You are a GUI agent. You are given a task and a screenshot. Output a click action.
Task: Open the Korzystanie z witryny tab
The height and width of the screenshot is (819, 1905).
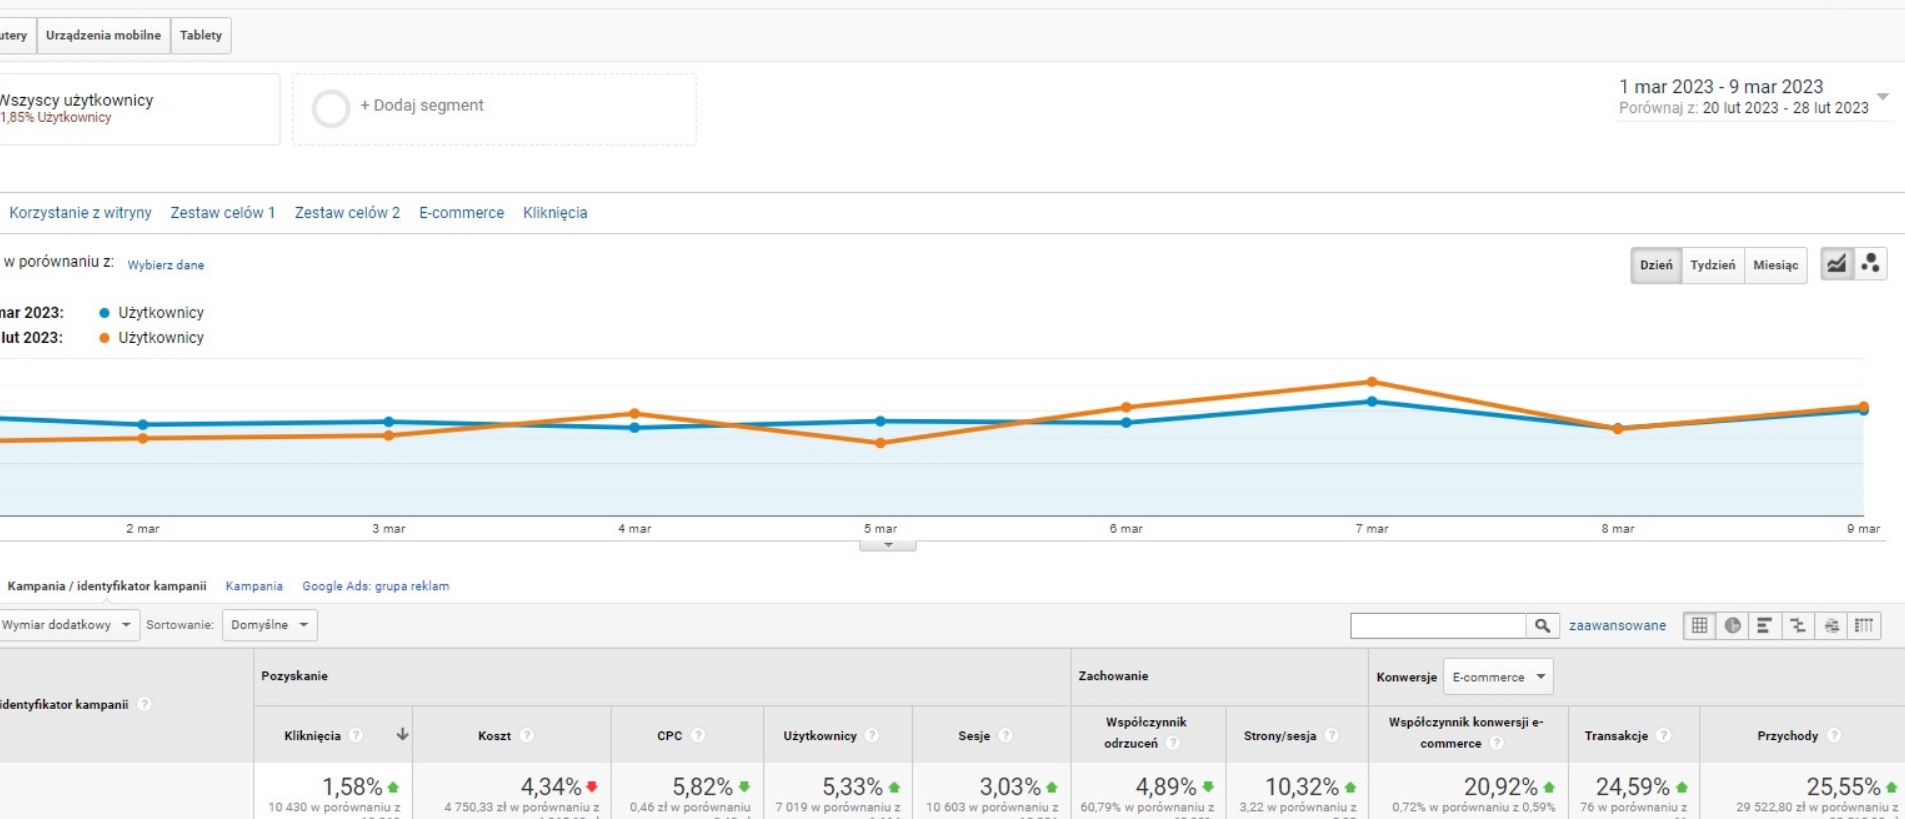(x=80, y=213)
